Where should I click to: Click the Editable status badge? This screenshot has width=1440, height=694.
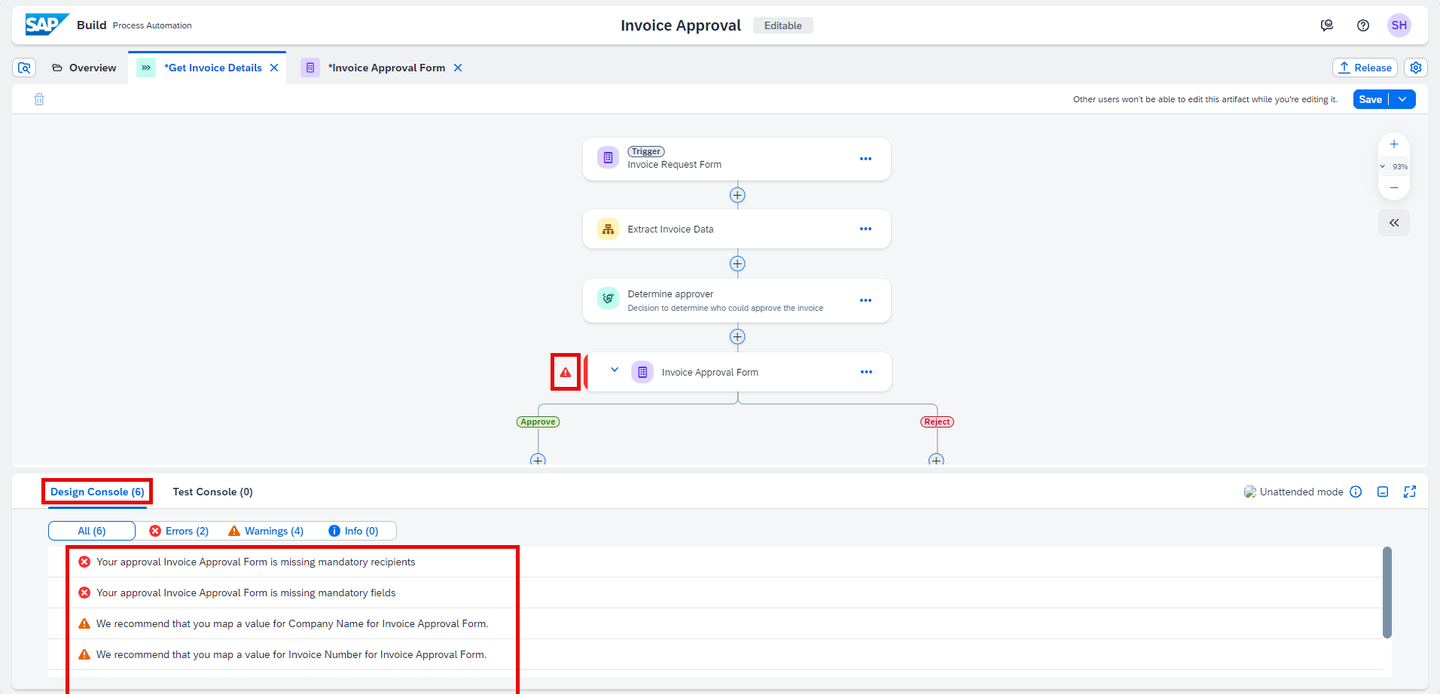pyautogui.click(x=783, y=26)
